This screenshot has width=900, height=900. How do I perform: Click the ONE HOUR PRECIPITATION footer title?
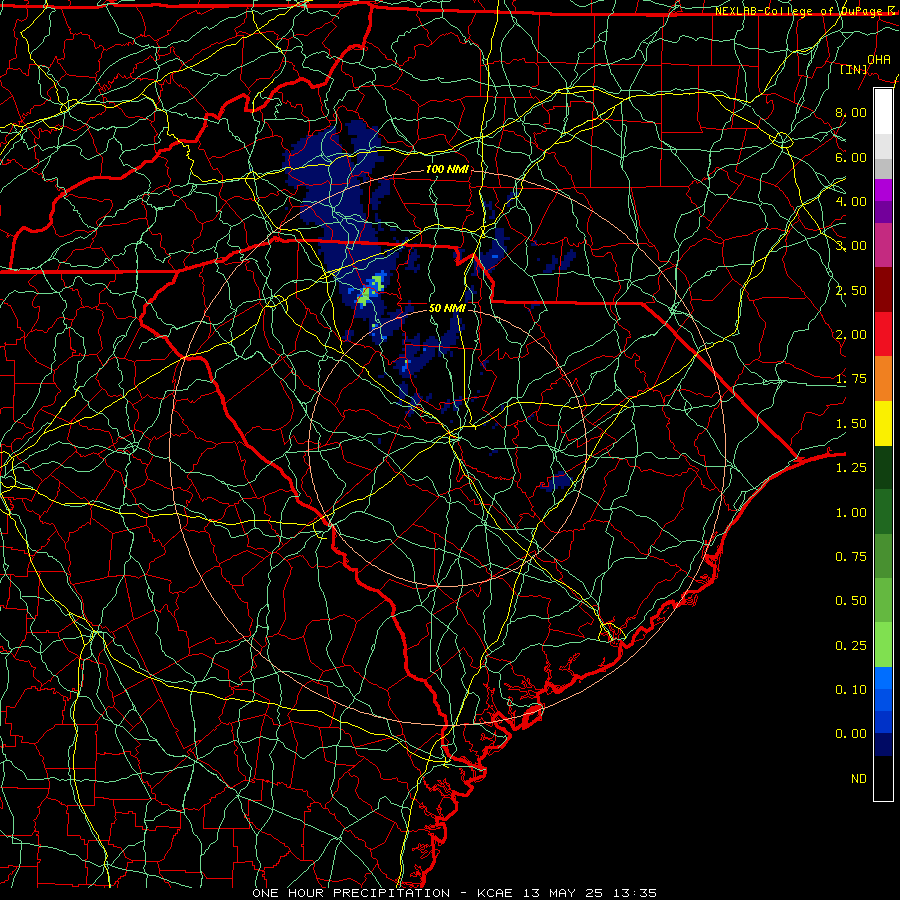pos(351,893)
